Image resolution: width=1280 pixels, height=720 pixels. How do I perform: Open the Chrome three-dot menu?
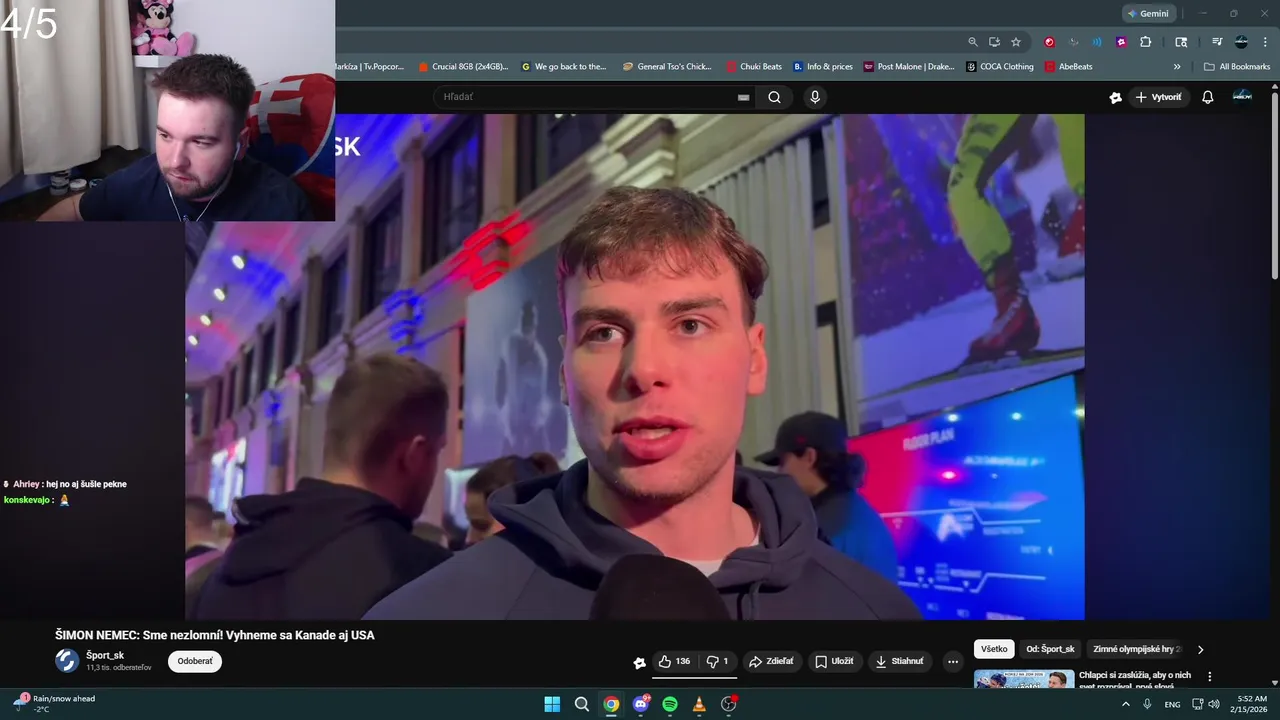click(x=1263, y=42)
